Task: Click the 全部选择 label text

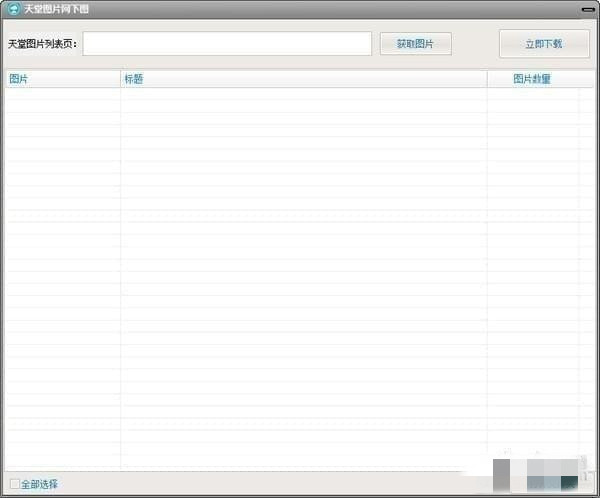Action: click(40, 484)
